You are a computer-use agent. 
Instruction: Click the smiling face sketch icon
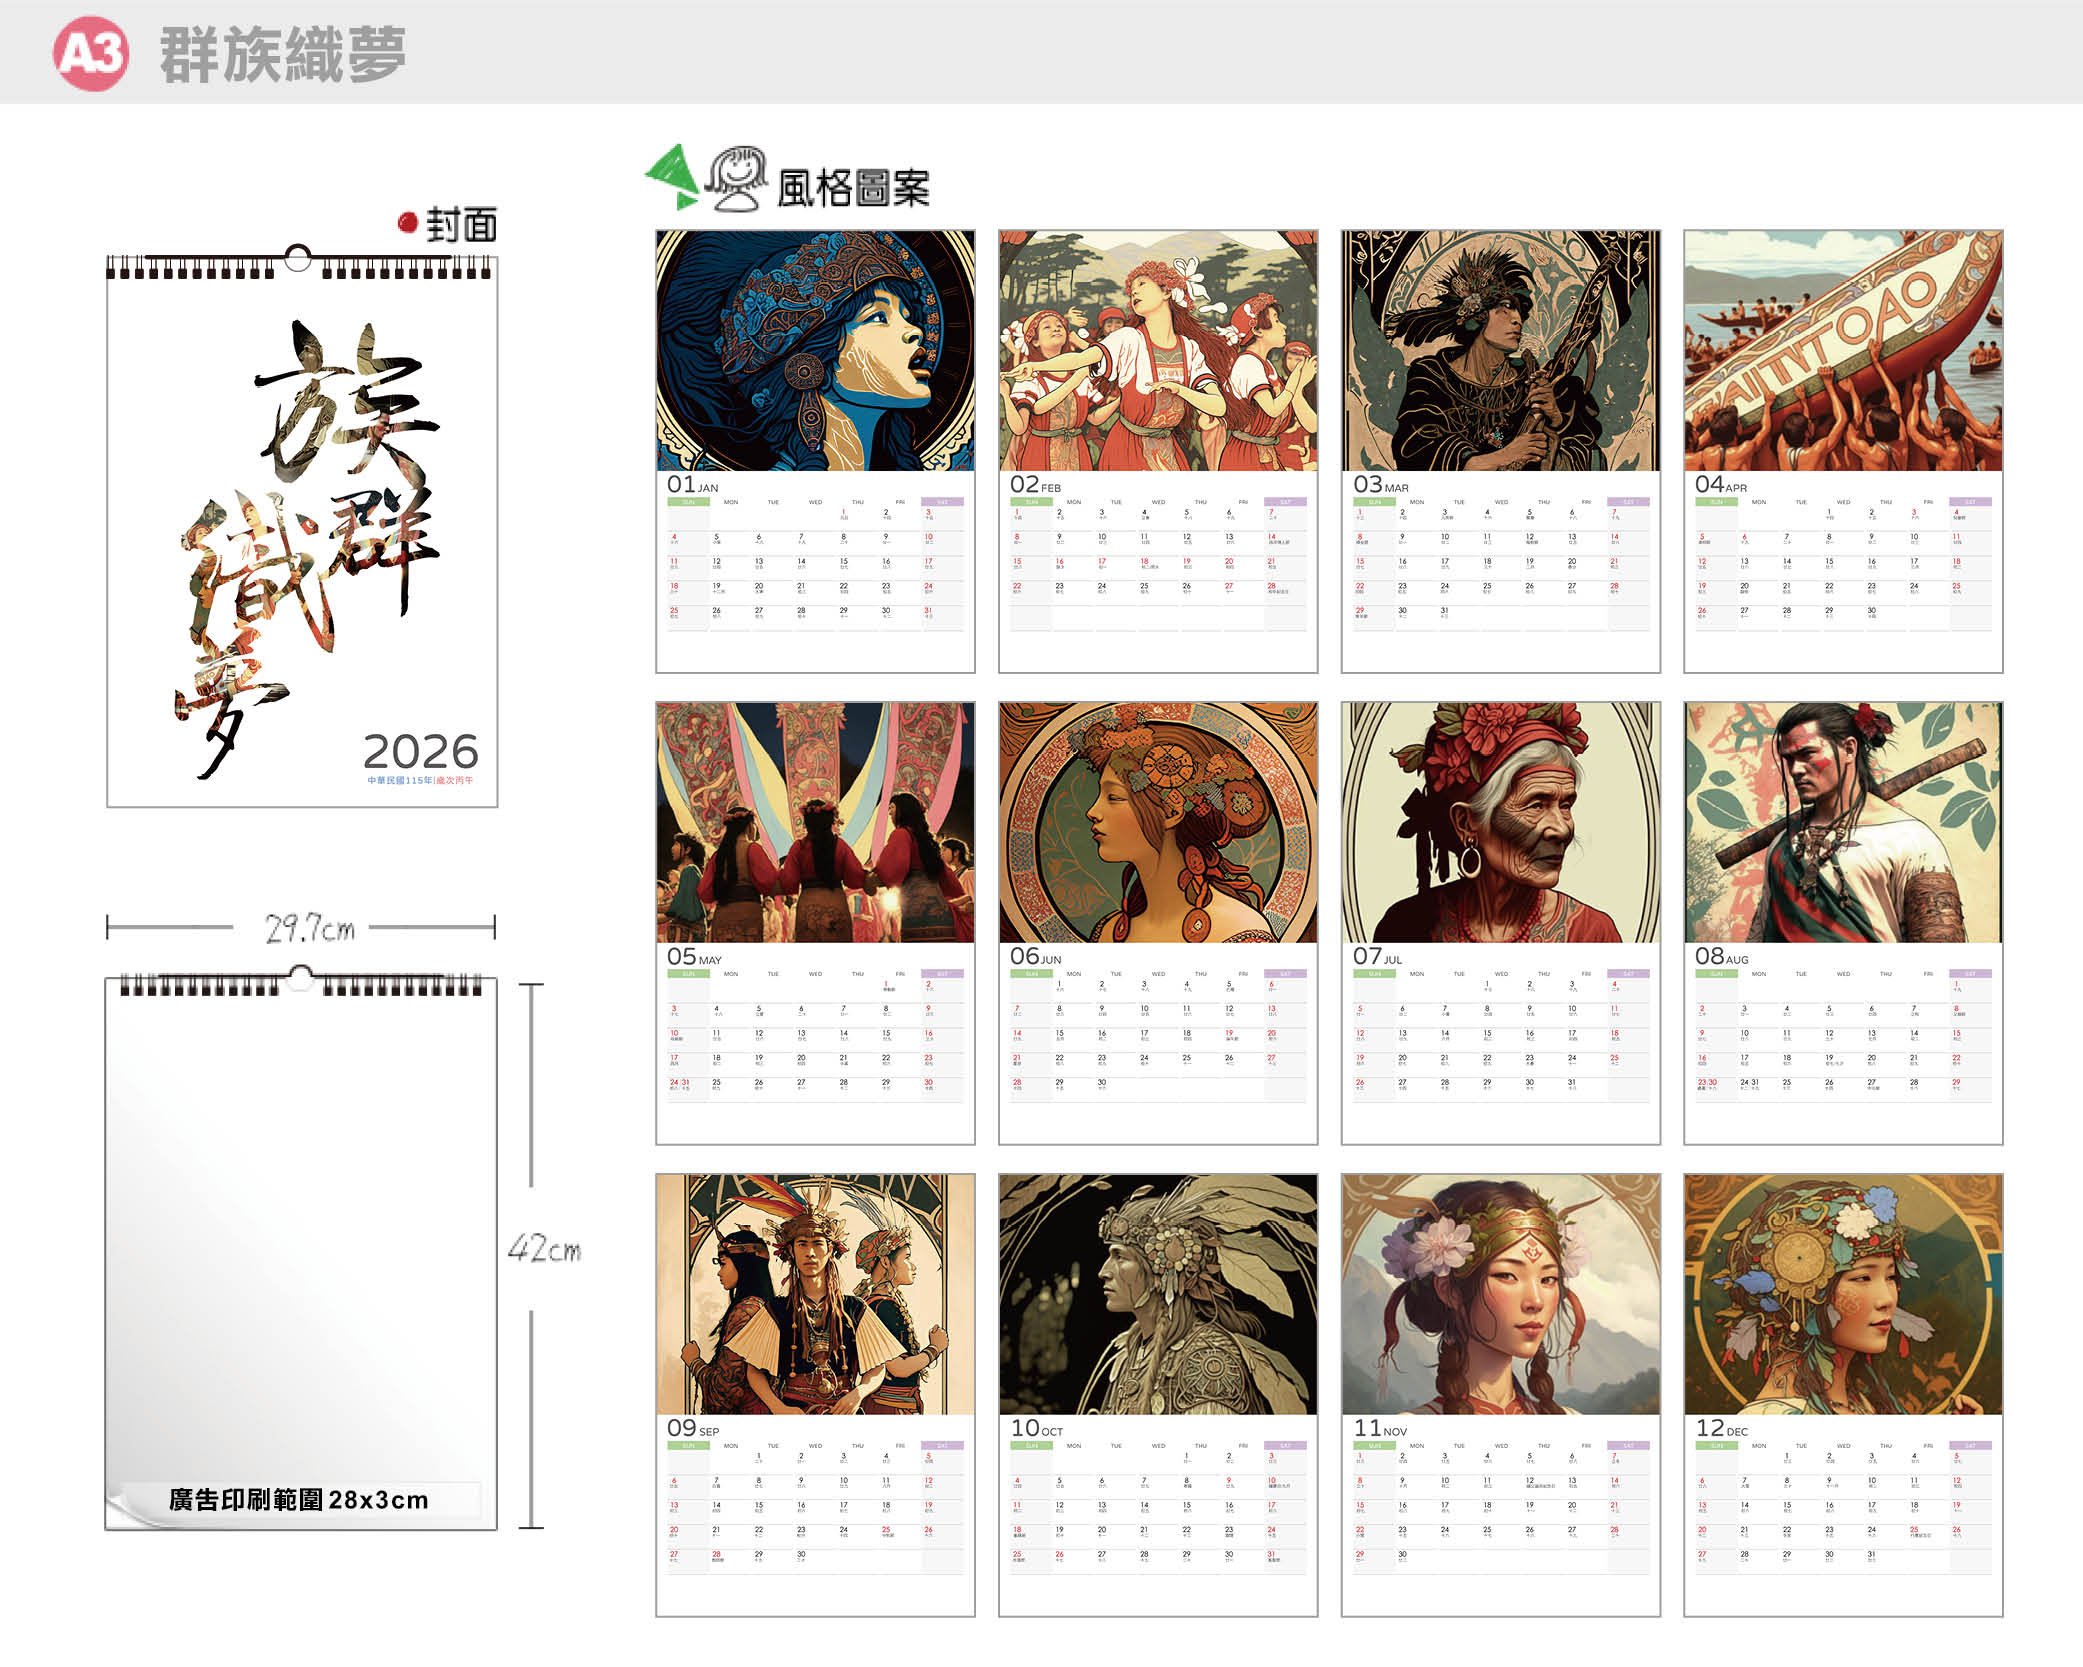click(x=737, y=179)
